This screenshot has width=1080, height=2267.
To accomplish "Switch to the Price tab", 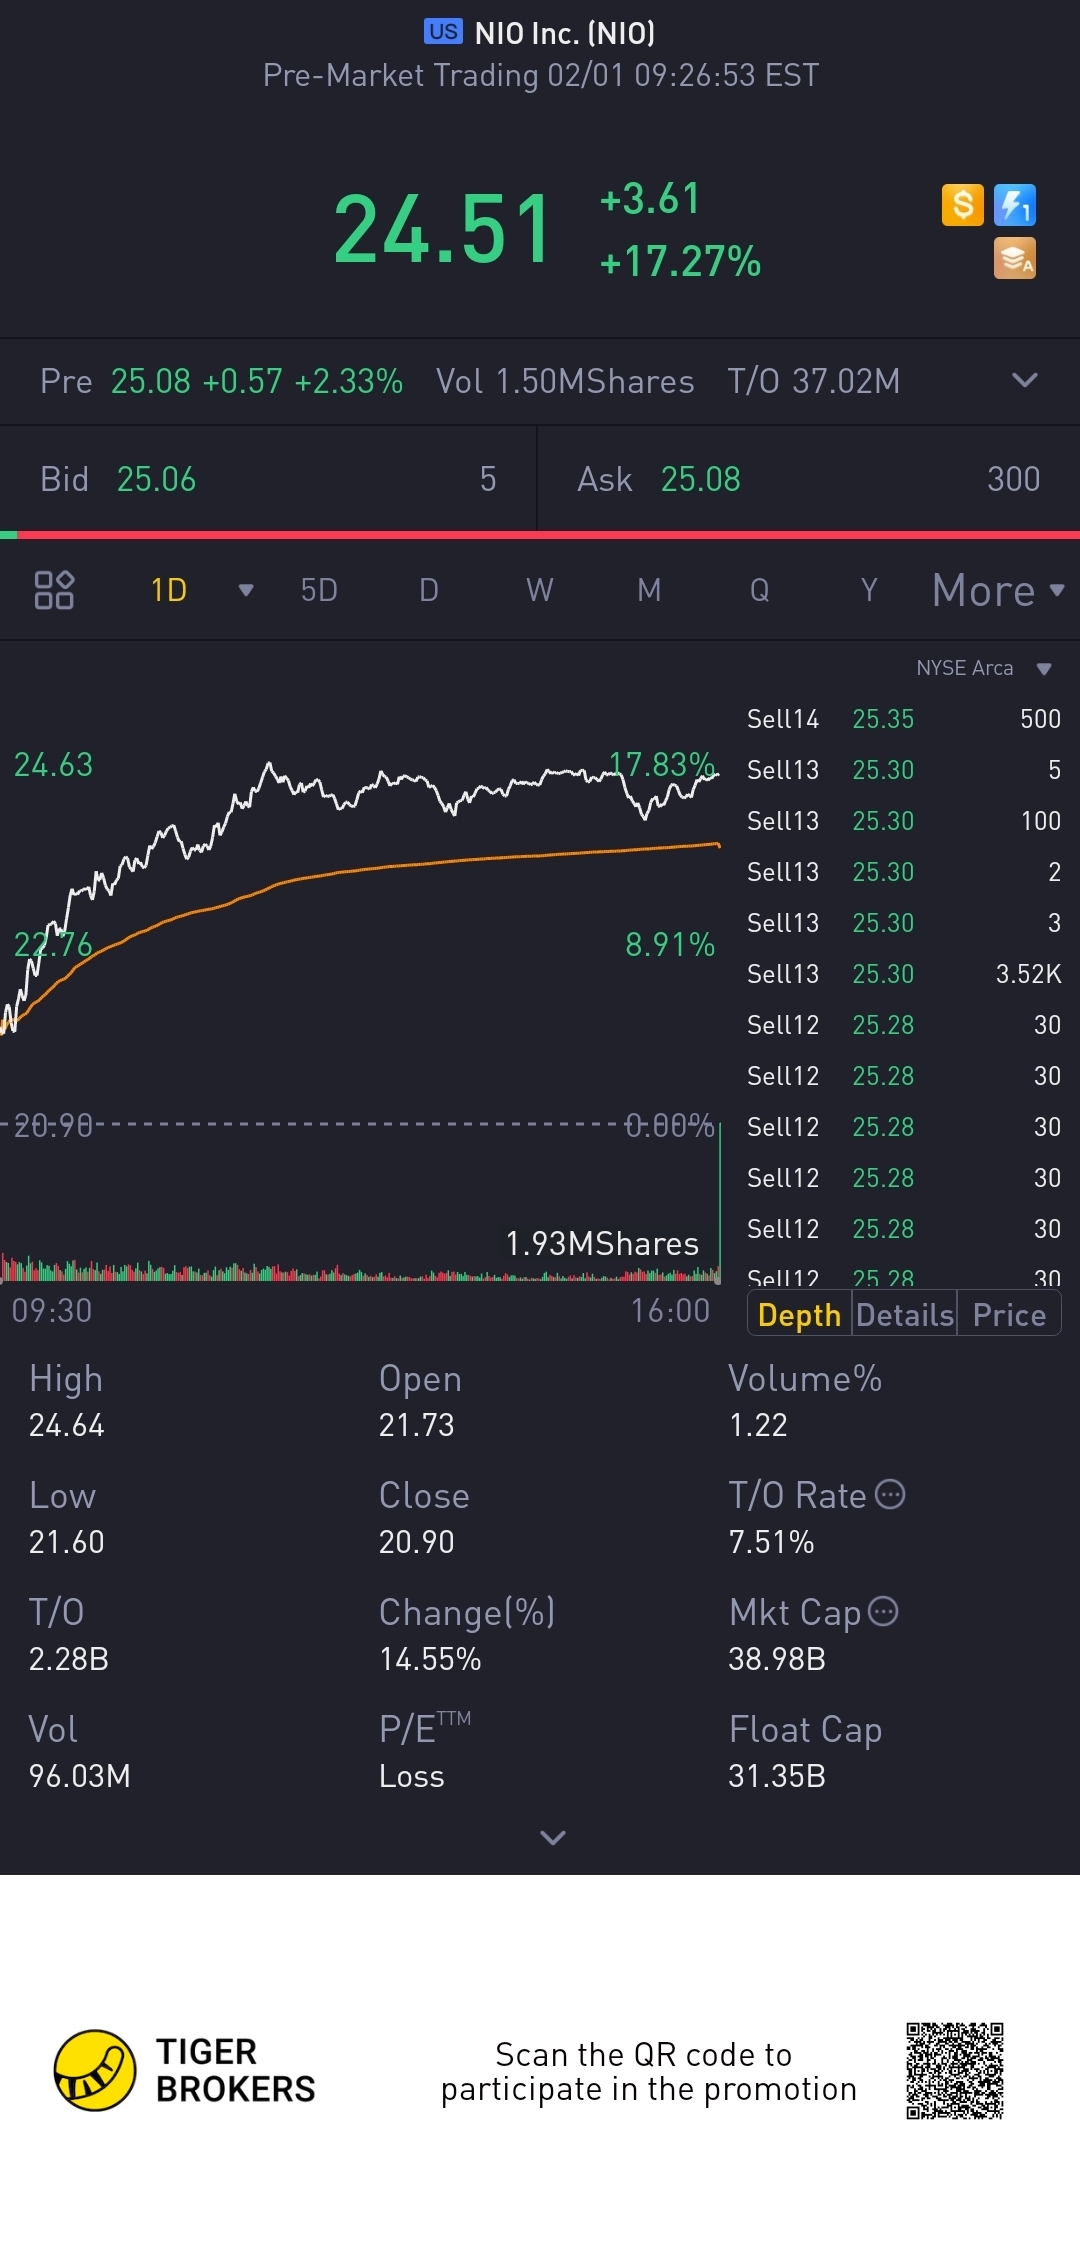I will pyautogui.click(x=1008, y=1314).
